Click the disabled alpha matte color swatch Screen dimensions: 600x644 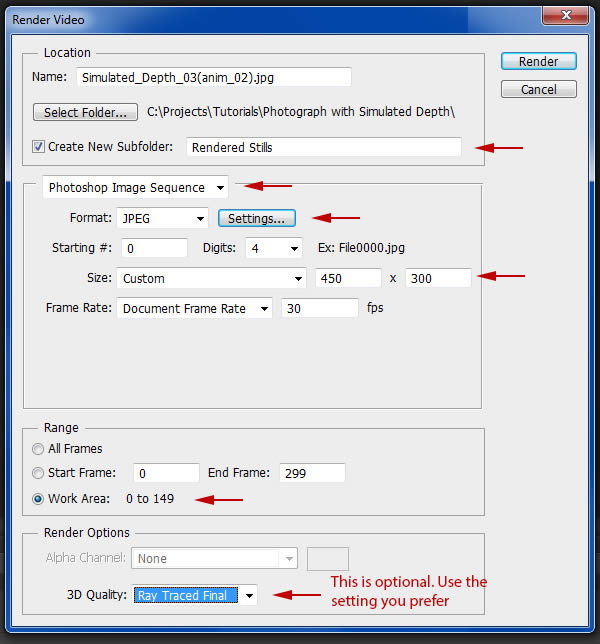tap(328, 559)
